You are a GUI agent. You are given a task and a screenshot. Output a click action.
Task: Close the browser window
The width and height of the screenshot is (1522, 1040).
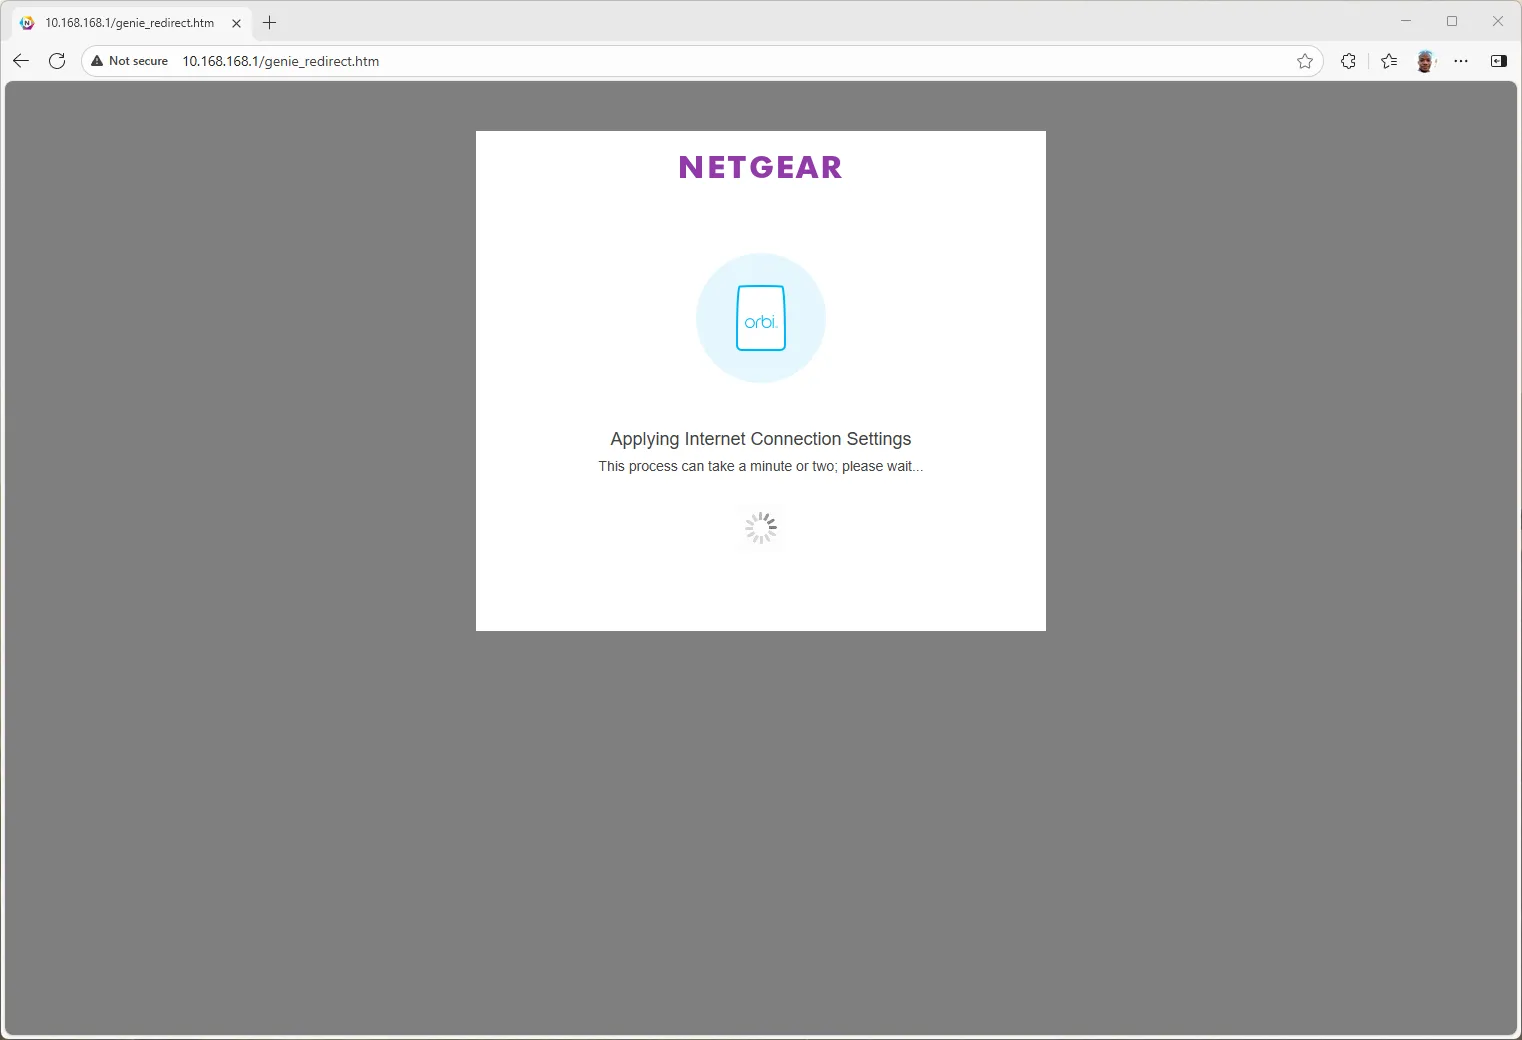pos(1498,21)
